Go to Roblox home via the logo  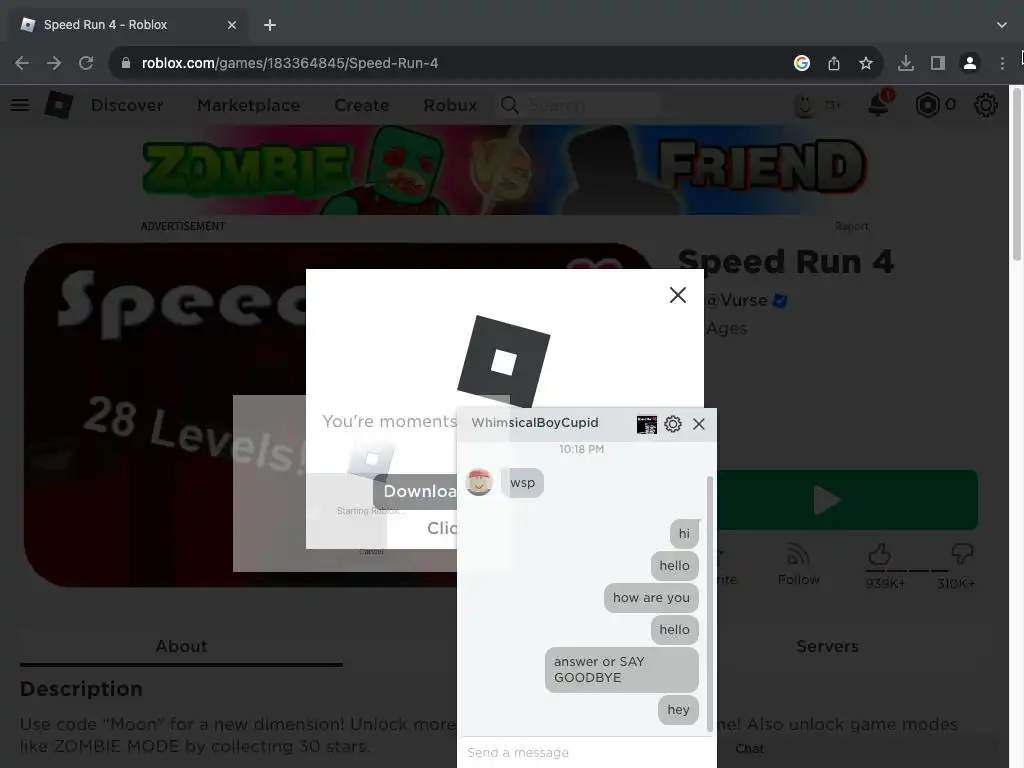click(x=59, y=104)
